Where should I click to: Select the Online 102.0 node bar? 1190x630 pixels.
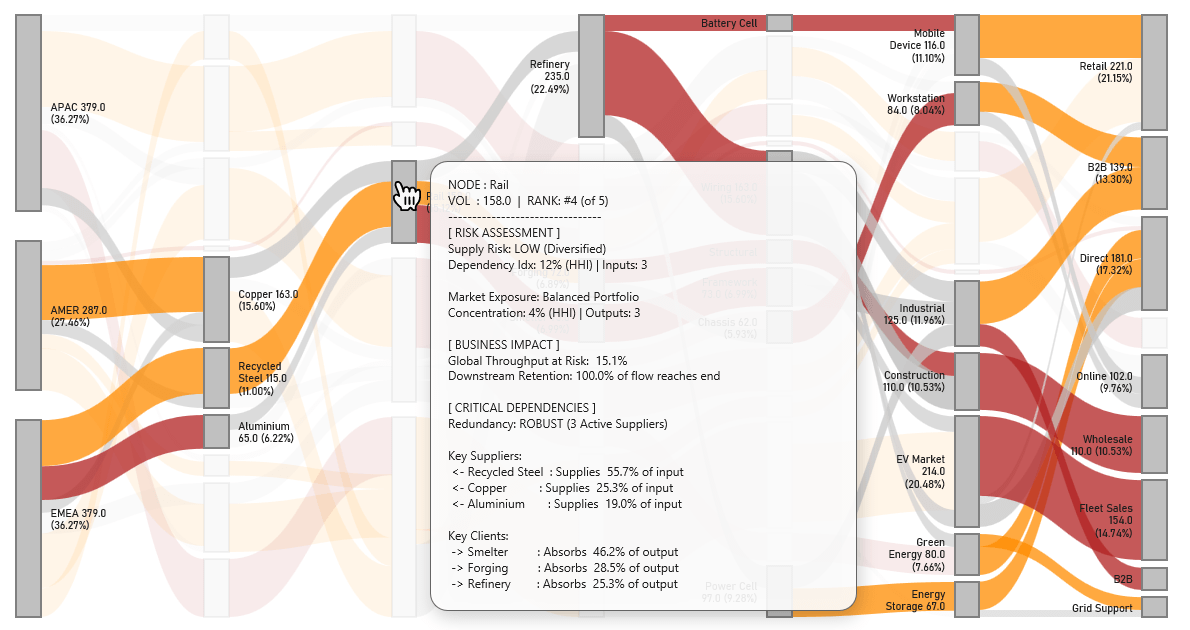(x=1154, y=381)
